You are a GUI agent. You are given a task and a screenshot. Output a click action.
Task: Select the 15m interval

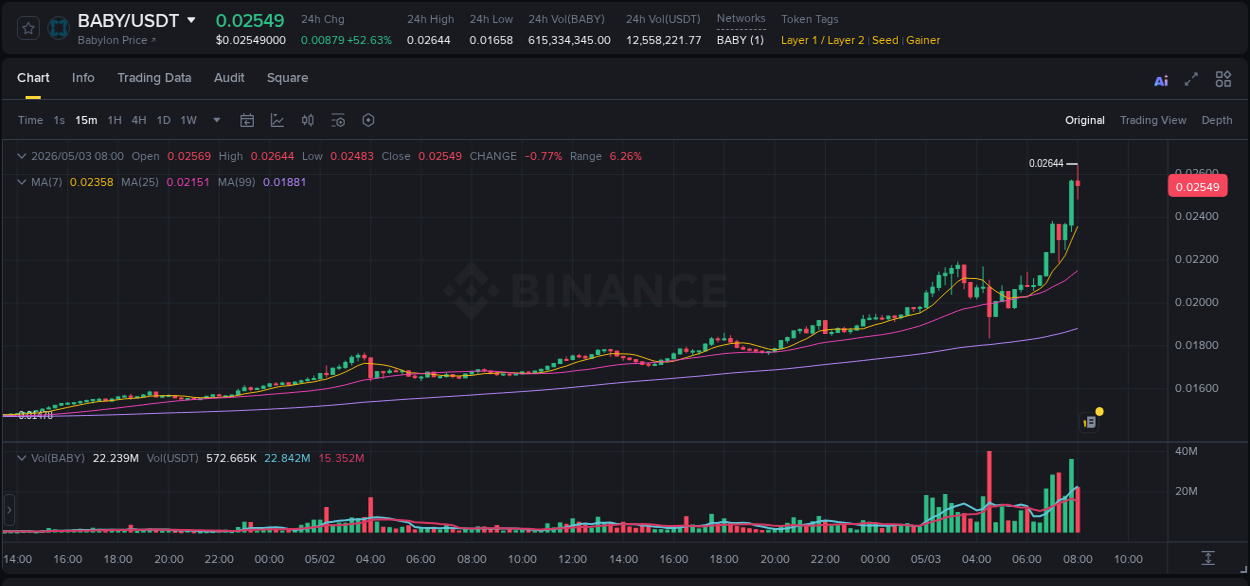pos(86,120)
